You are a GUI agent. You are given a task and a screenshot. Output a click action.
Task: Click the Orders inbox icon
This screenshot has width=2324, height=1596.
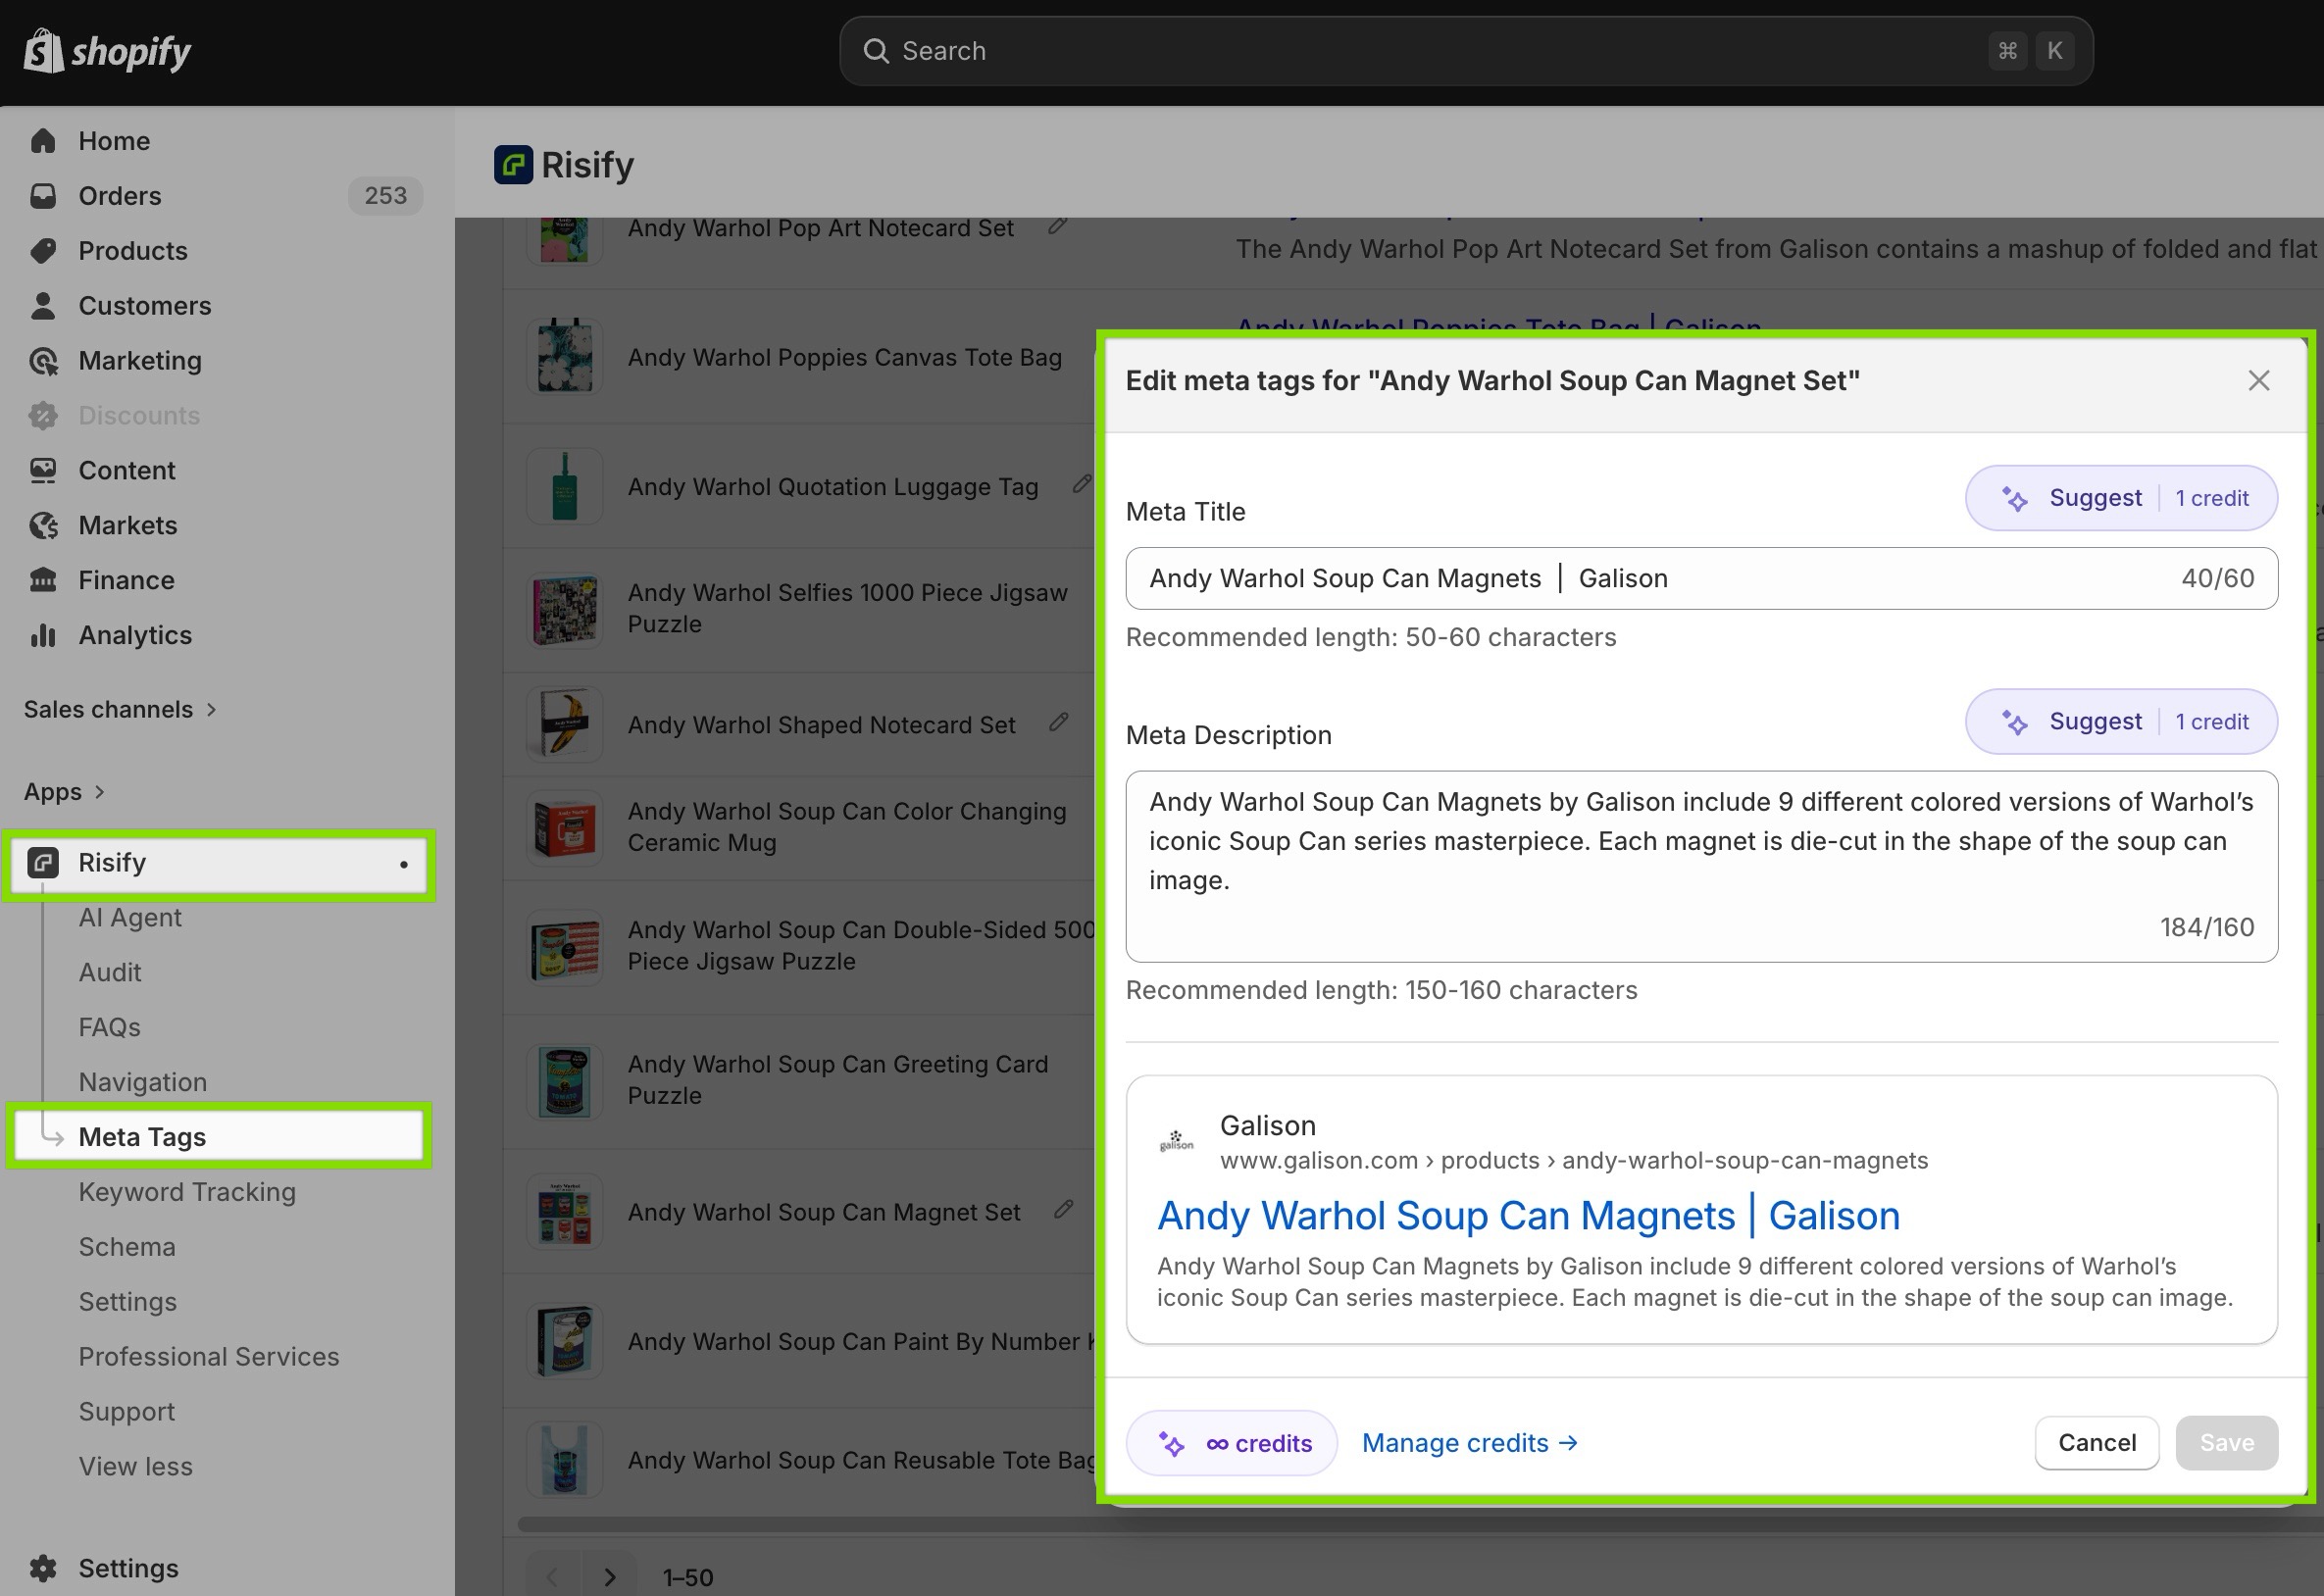(43, 196)
